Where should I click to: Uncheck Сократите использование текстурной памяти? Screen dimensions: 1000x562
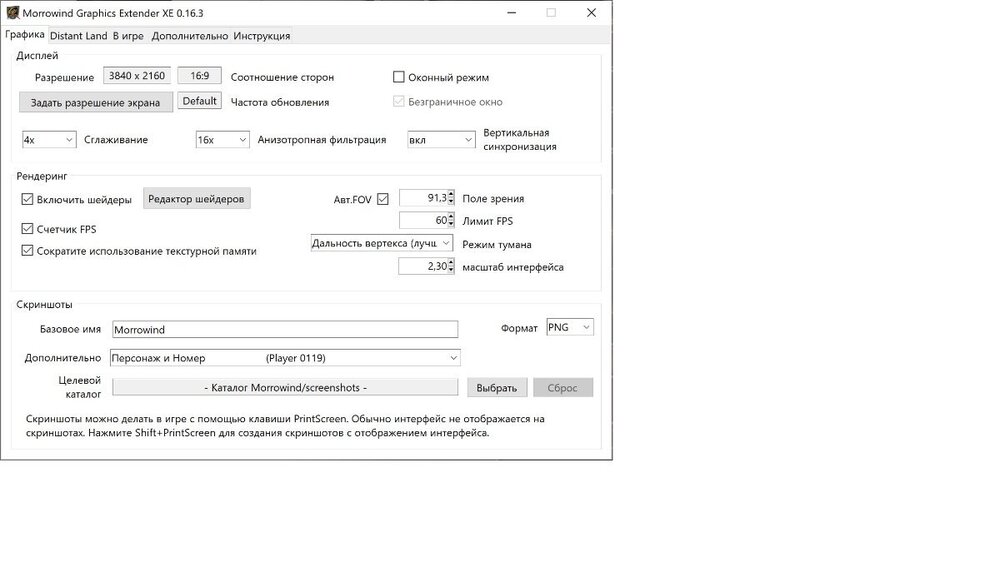click(x=28, y=251)
